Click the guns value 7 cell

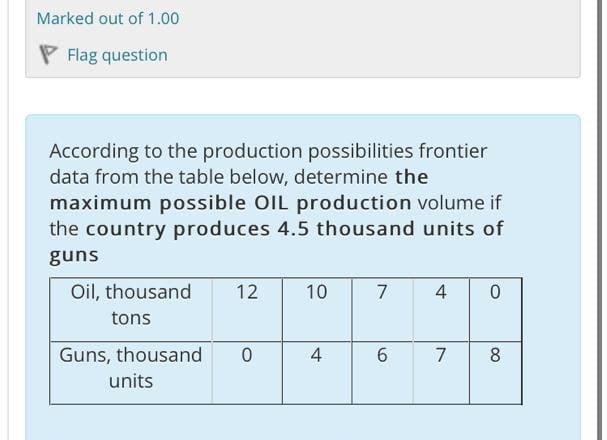[441, 373]
